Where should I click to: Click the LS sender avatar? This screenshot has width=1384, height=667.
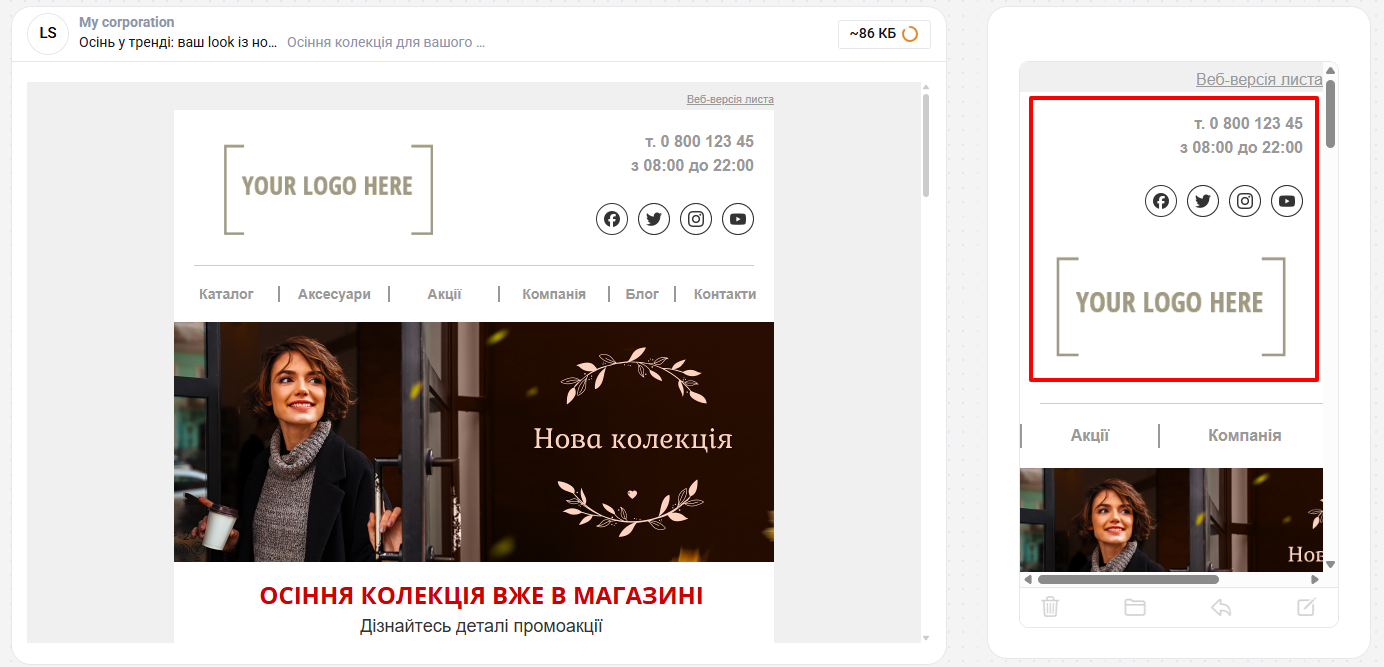tap(48, 34)
